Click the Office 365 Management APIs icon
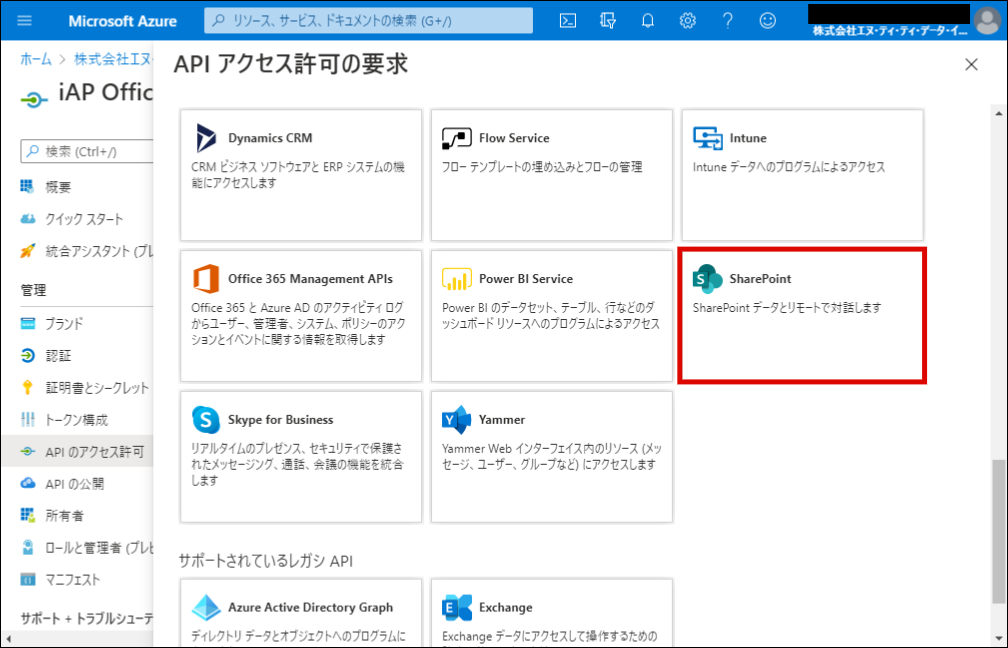Viewport: 1008px width, 648px height. click(x=206, y=278)
